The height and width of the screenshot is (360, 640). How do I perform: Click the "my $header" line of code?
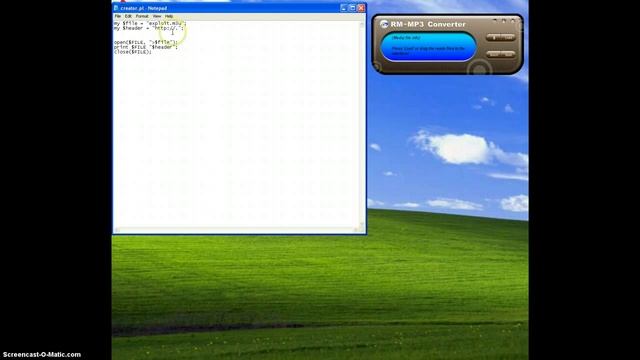point(149,28)
